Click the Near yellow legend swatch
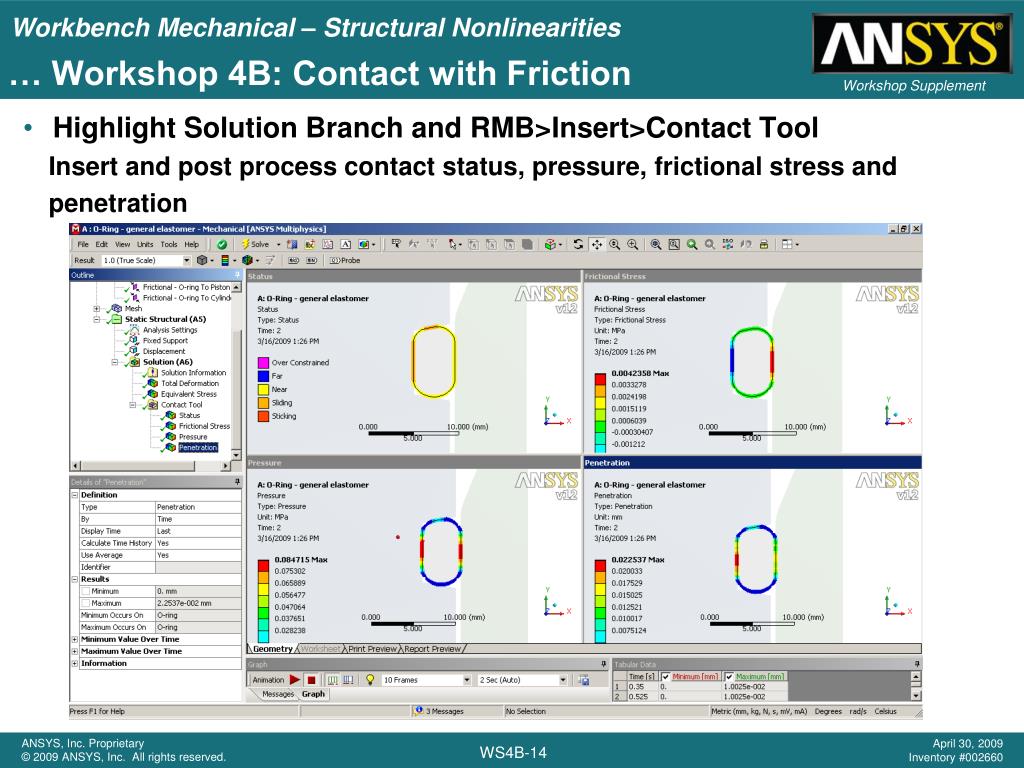The image size is (1024, 768). pos(263,389)
